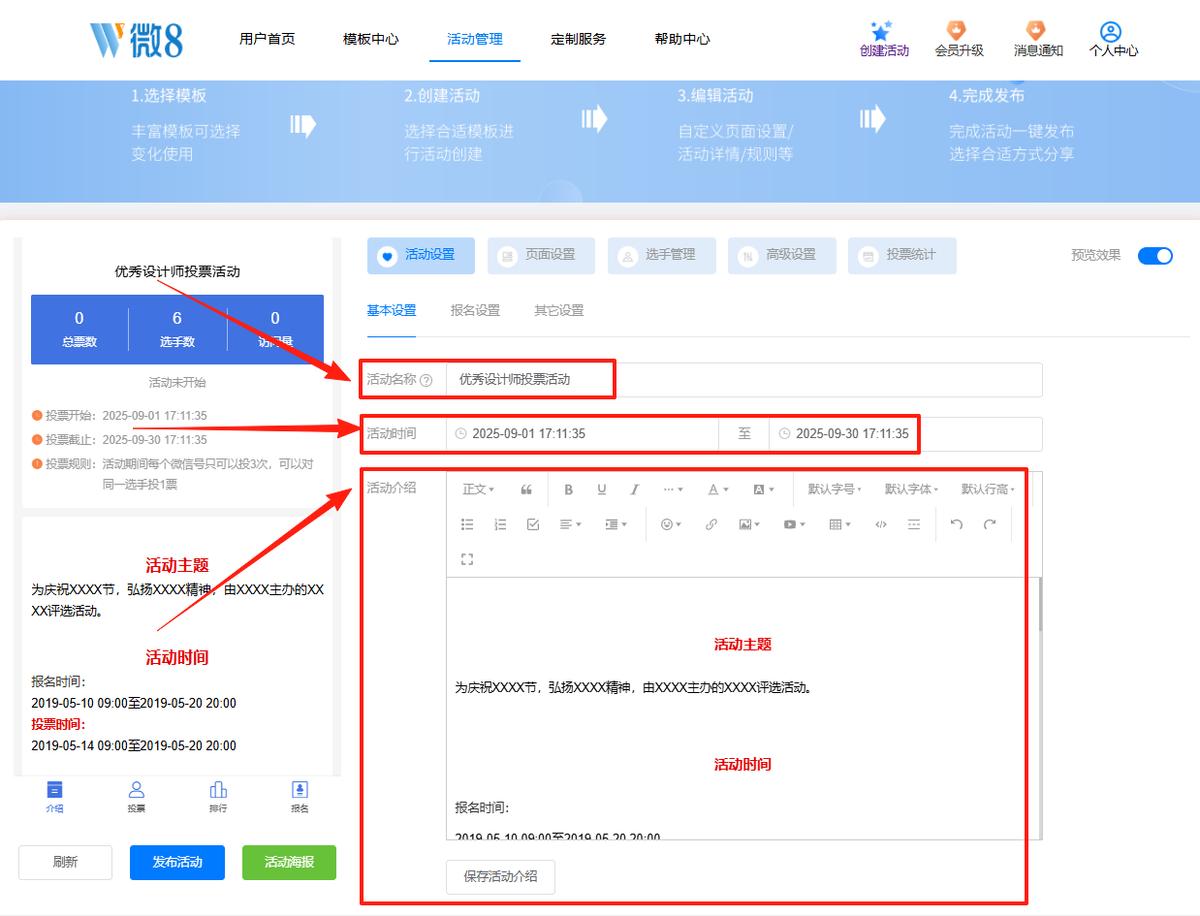Viewport: 1200px width, 916px height.
Task: Click the 活动名称 text input
Action: (744, 380)
